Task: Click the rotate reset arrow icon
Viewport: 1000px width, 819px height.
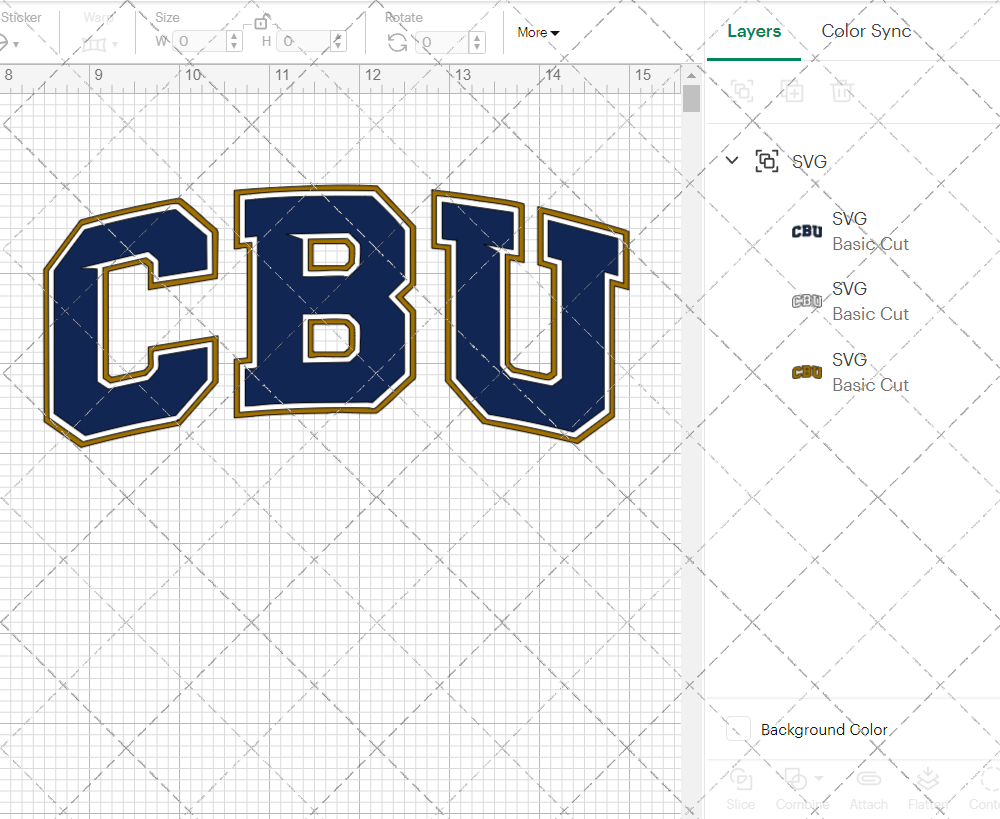Action: click(x=398, y=41)
